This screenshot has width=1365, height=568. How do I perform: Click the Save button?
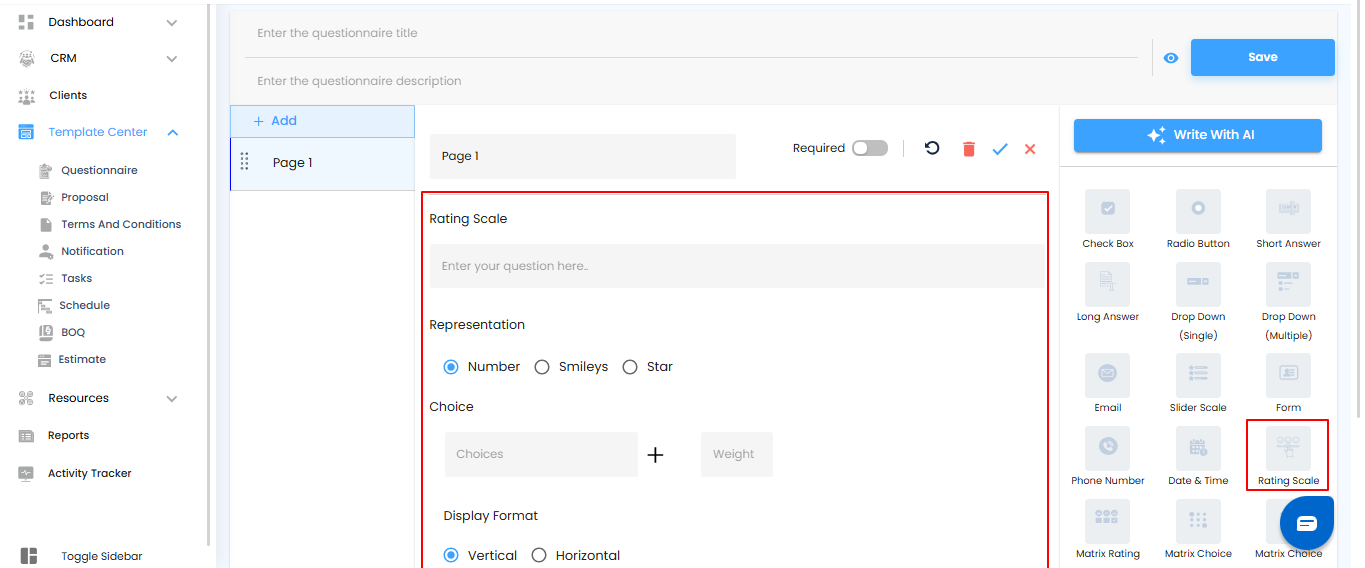click(1262, 57)
